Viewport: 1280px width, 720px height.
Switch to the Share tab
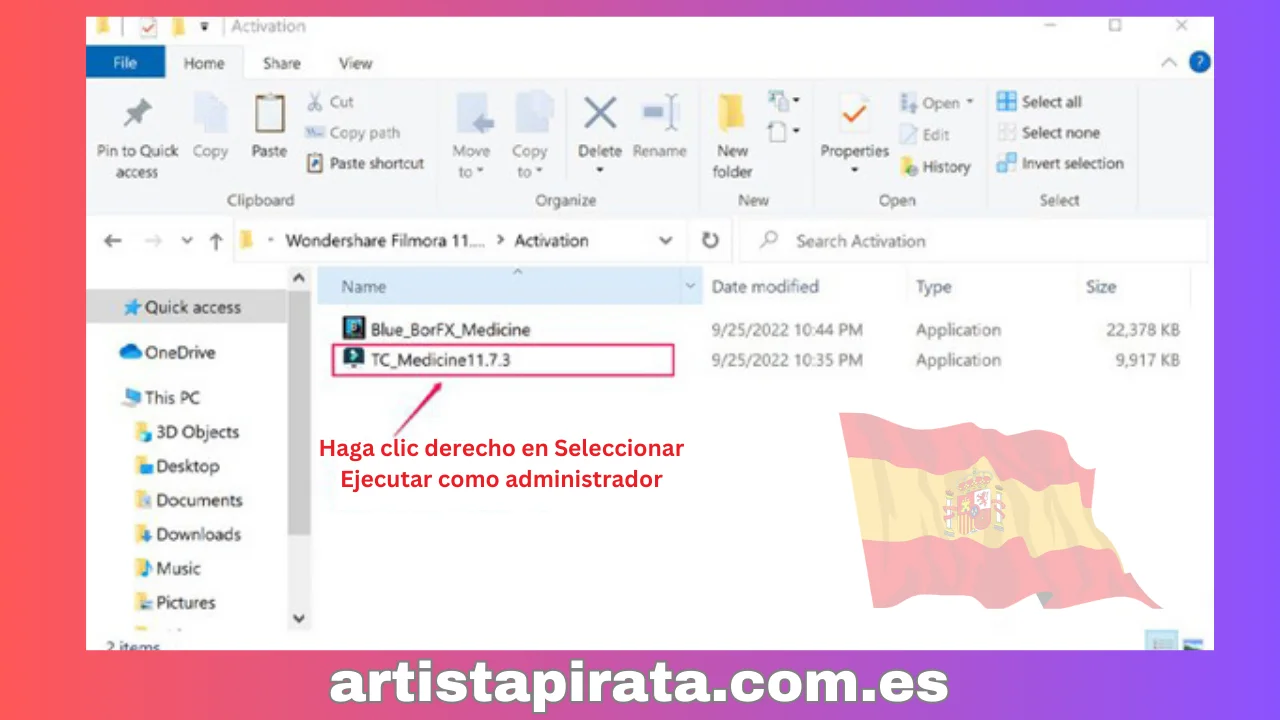pos(282,63)
